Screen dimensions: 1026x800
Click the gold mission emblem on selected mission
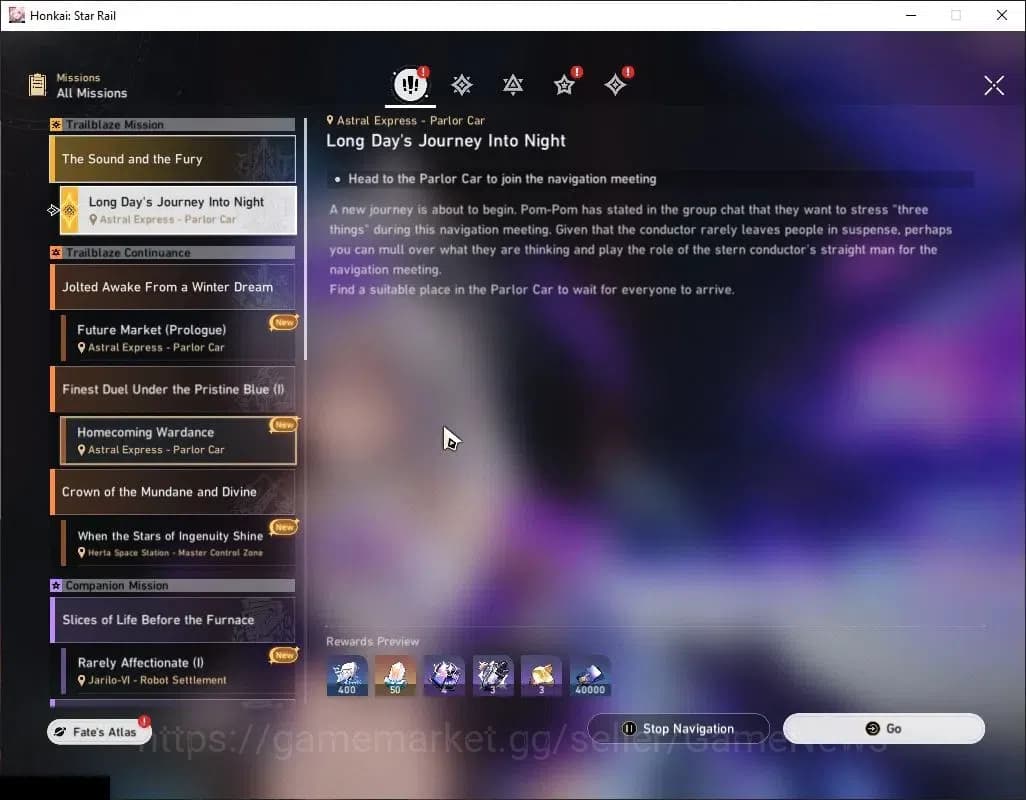69,210
